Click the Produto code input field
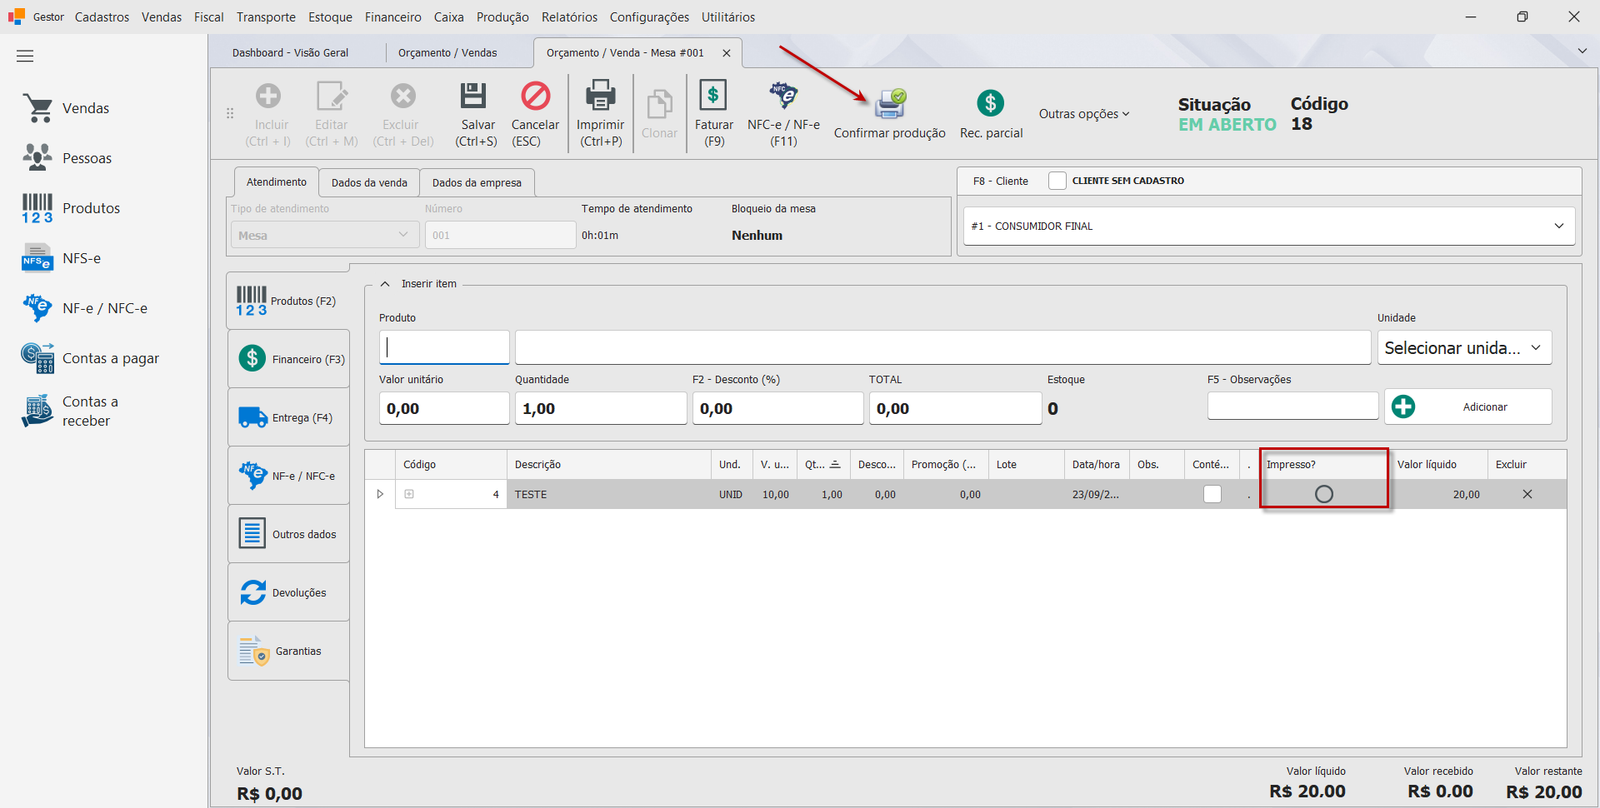The height and width of the screenshot is (808, 1600). [444, 348]
